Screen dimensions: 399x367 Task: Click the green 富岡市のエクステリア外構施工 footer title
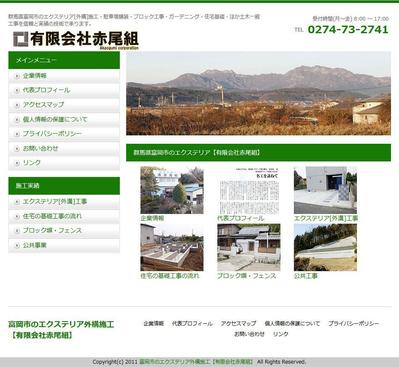point(61,330)
